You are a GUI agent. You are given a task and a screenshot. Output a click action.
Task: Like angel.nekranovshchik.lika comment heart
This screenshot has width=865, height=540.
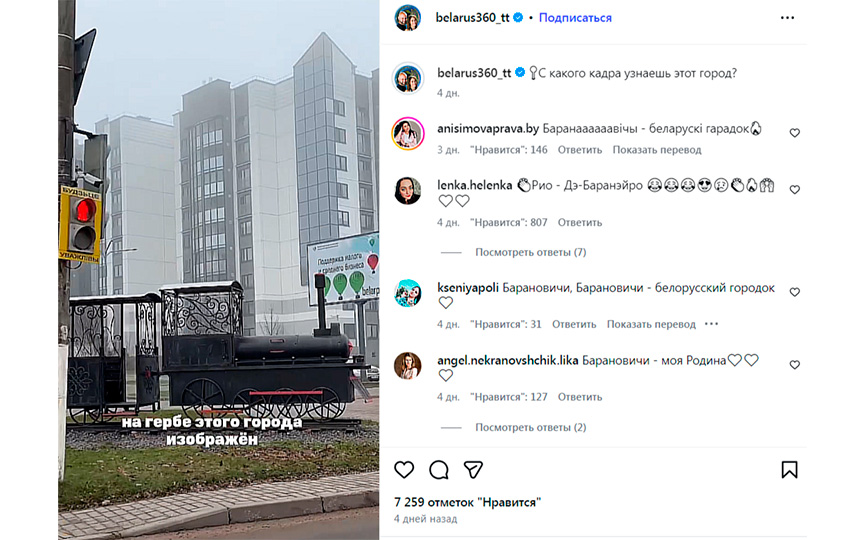(794, 365)
